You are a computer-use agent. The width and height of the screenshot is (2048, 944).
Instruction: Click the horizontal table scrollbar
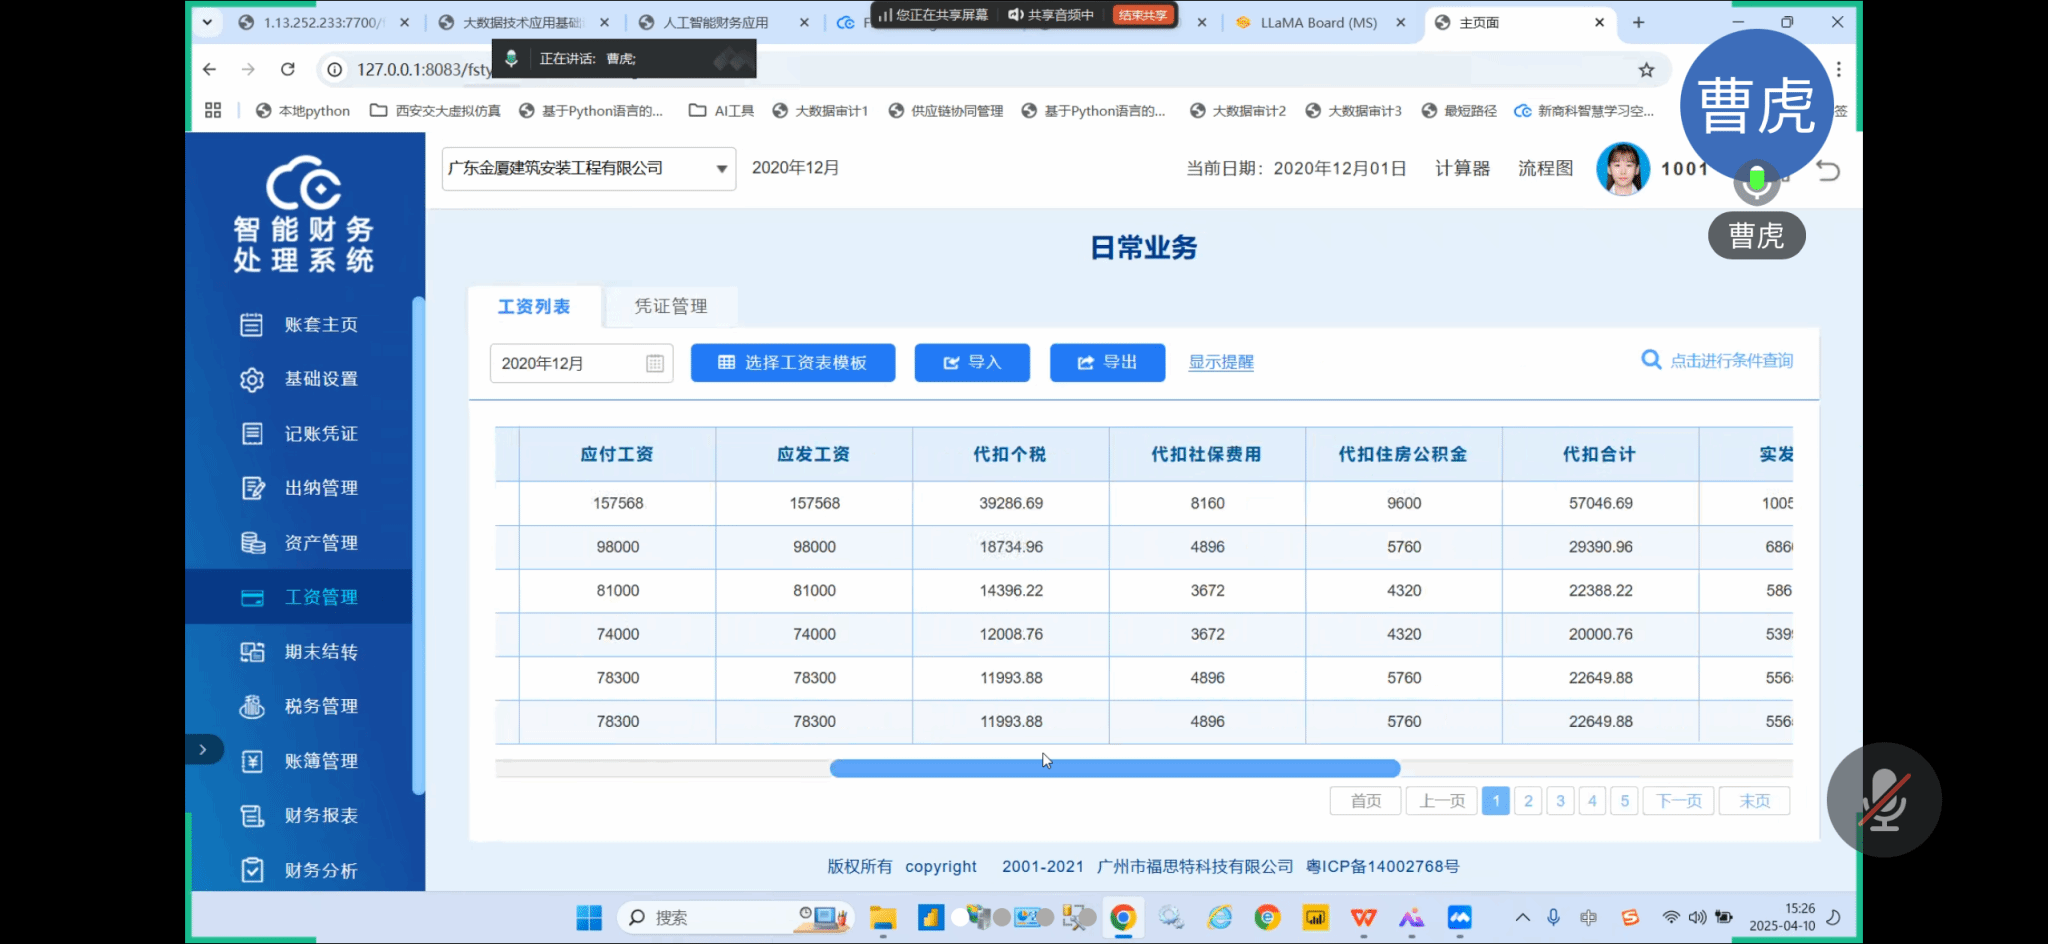1114,768
